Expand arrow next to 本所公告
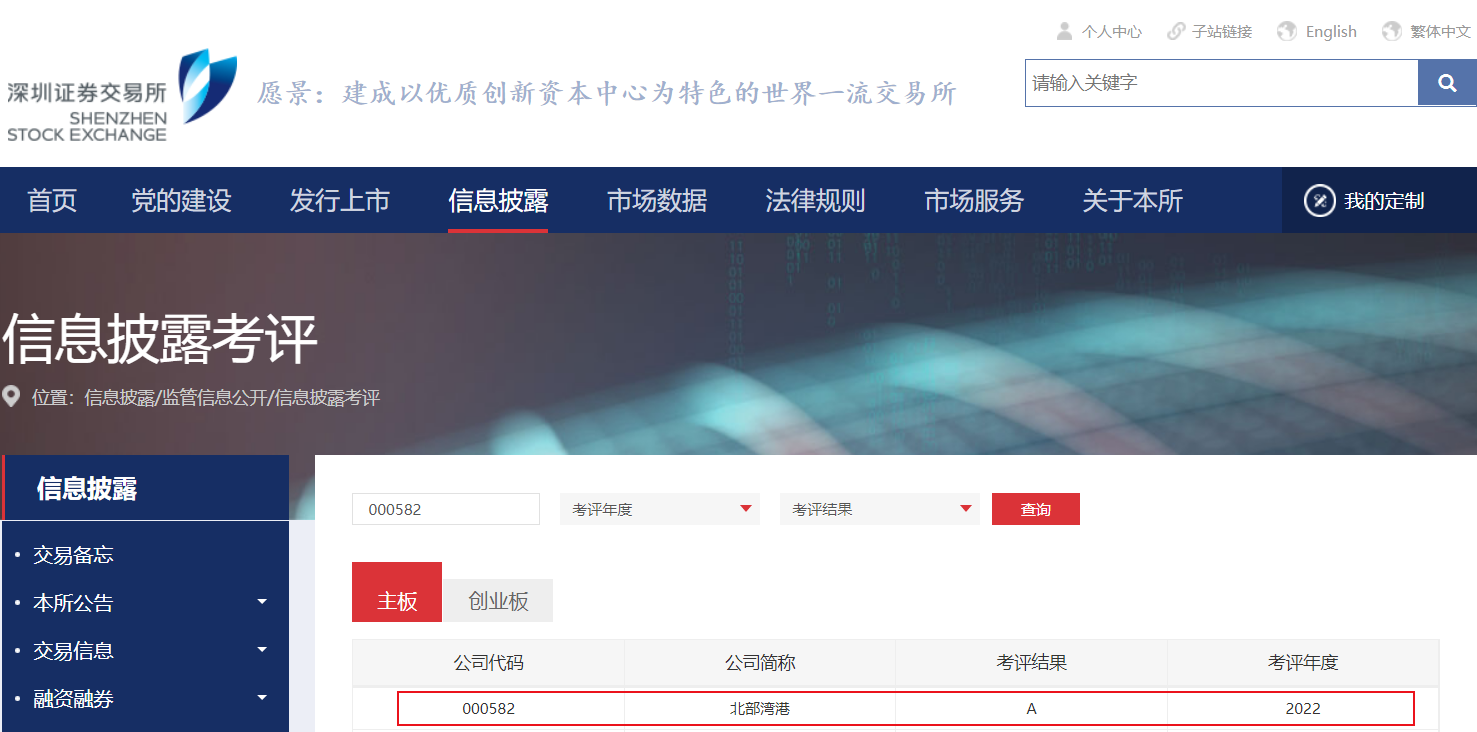 (262, 602)
